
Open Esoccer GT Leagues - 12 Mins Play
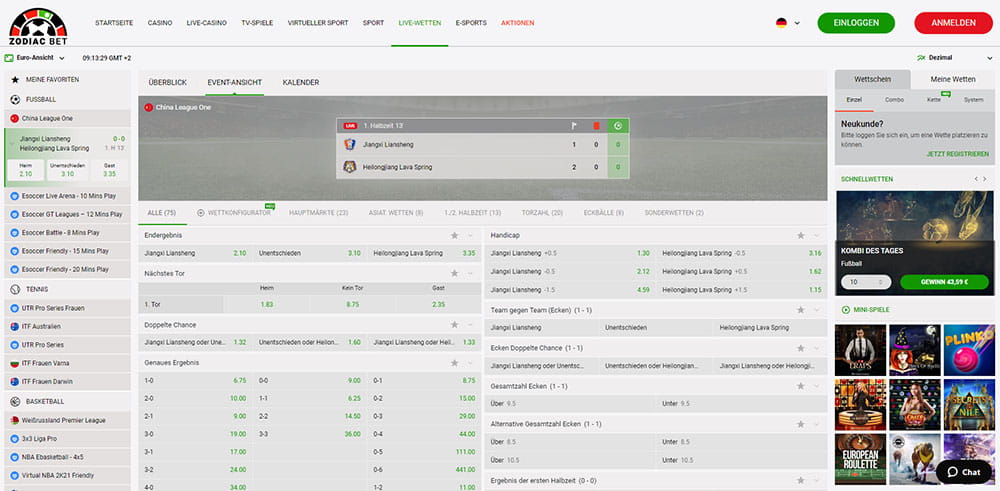point(67,215)
